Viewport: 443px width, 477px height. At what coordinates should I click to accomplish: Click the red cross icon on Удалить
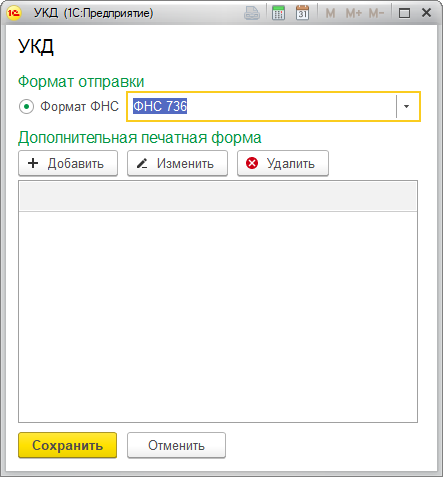point(252,163)
